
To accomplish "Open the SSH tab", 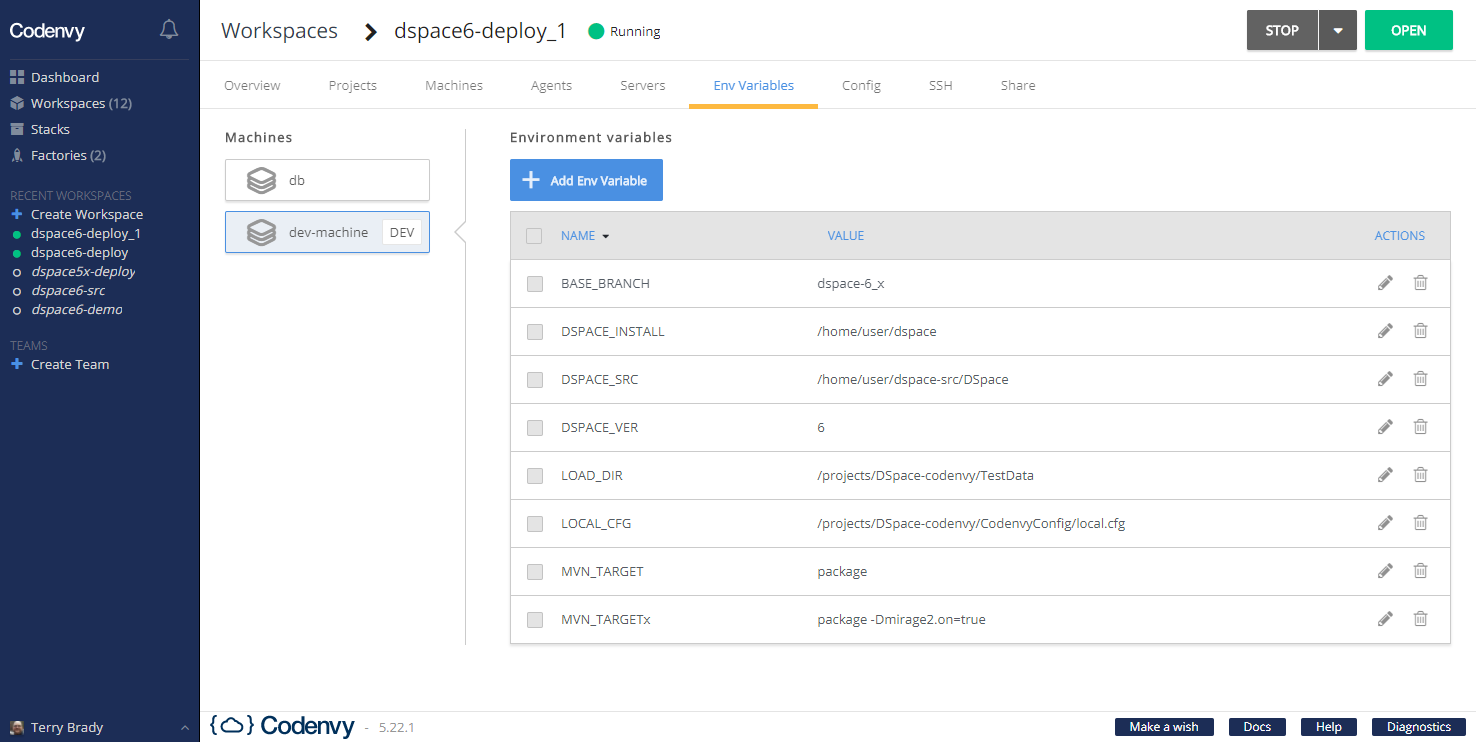I will (941, 85).
